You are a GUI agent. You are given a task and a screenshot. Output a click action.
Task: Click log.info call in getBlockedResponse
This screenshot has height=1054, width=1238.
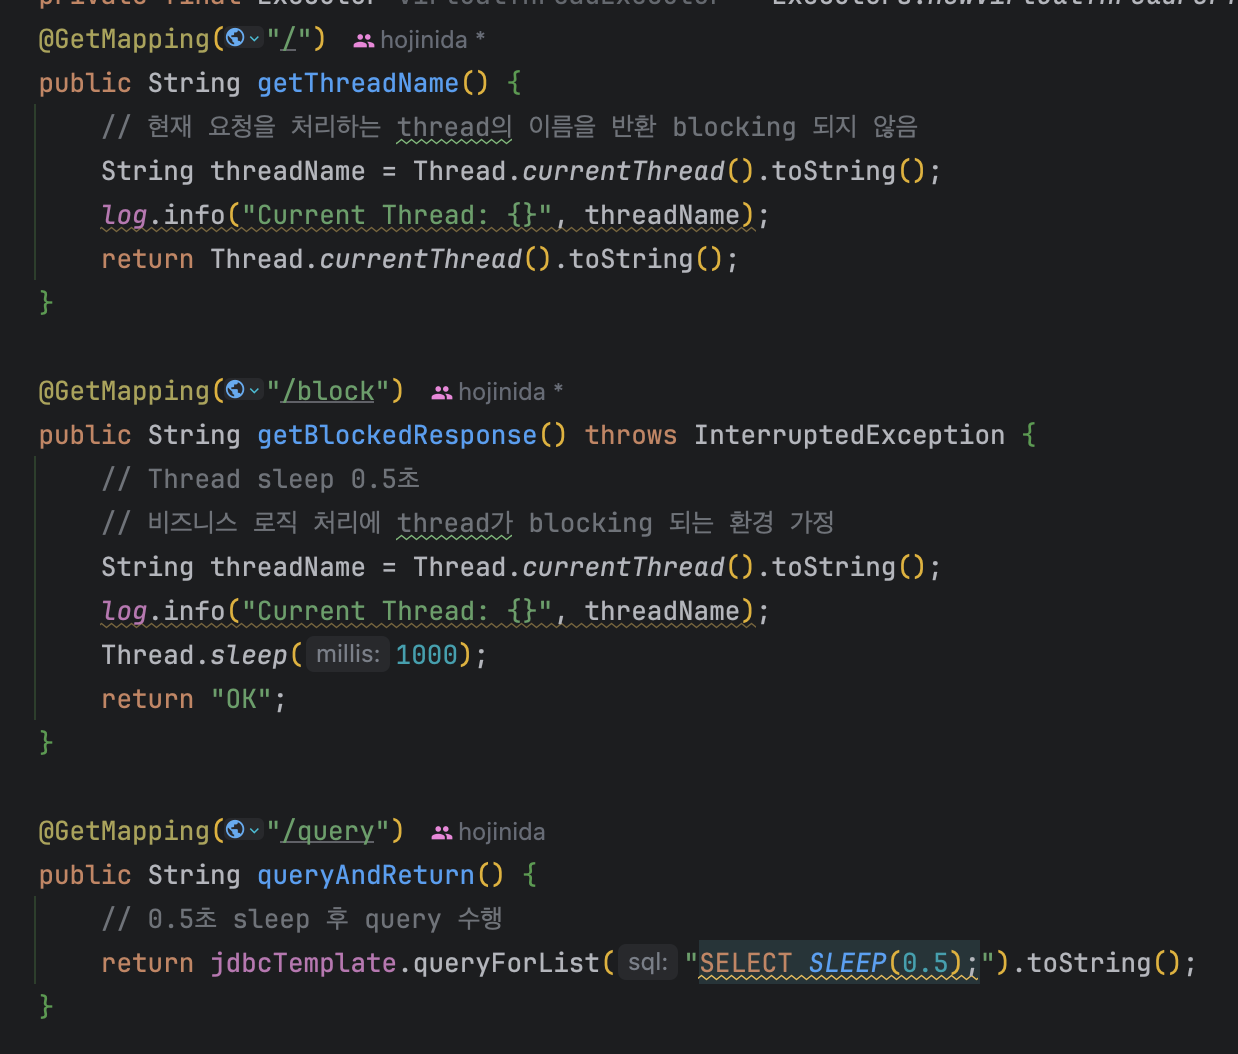pos(163,611)
